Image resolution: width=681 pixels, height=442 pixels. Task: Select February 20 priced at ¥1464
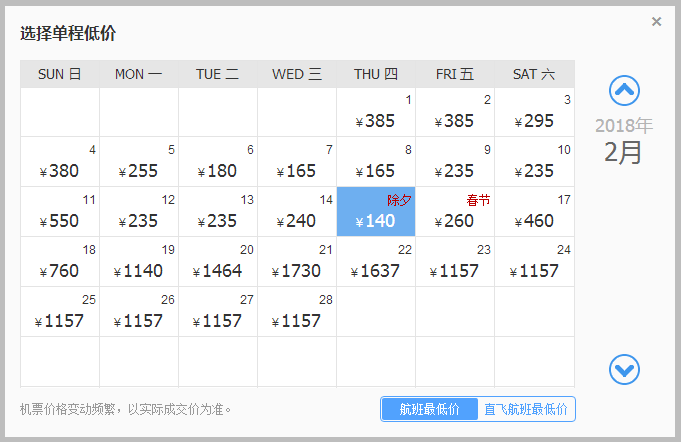218,262
